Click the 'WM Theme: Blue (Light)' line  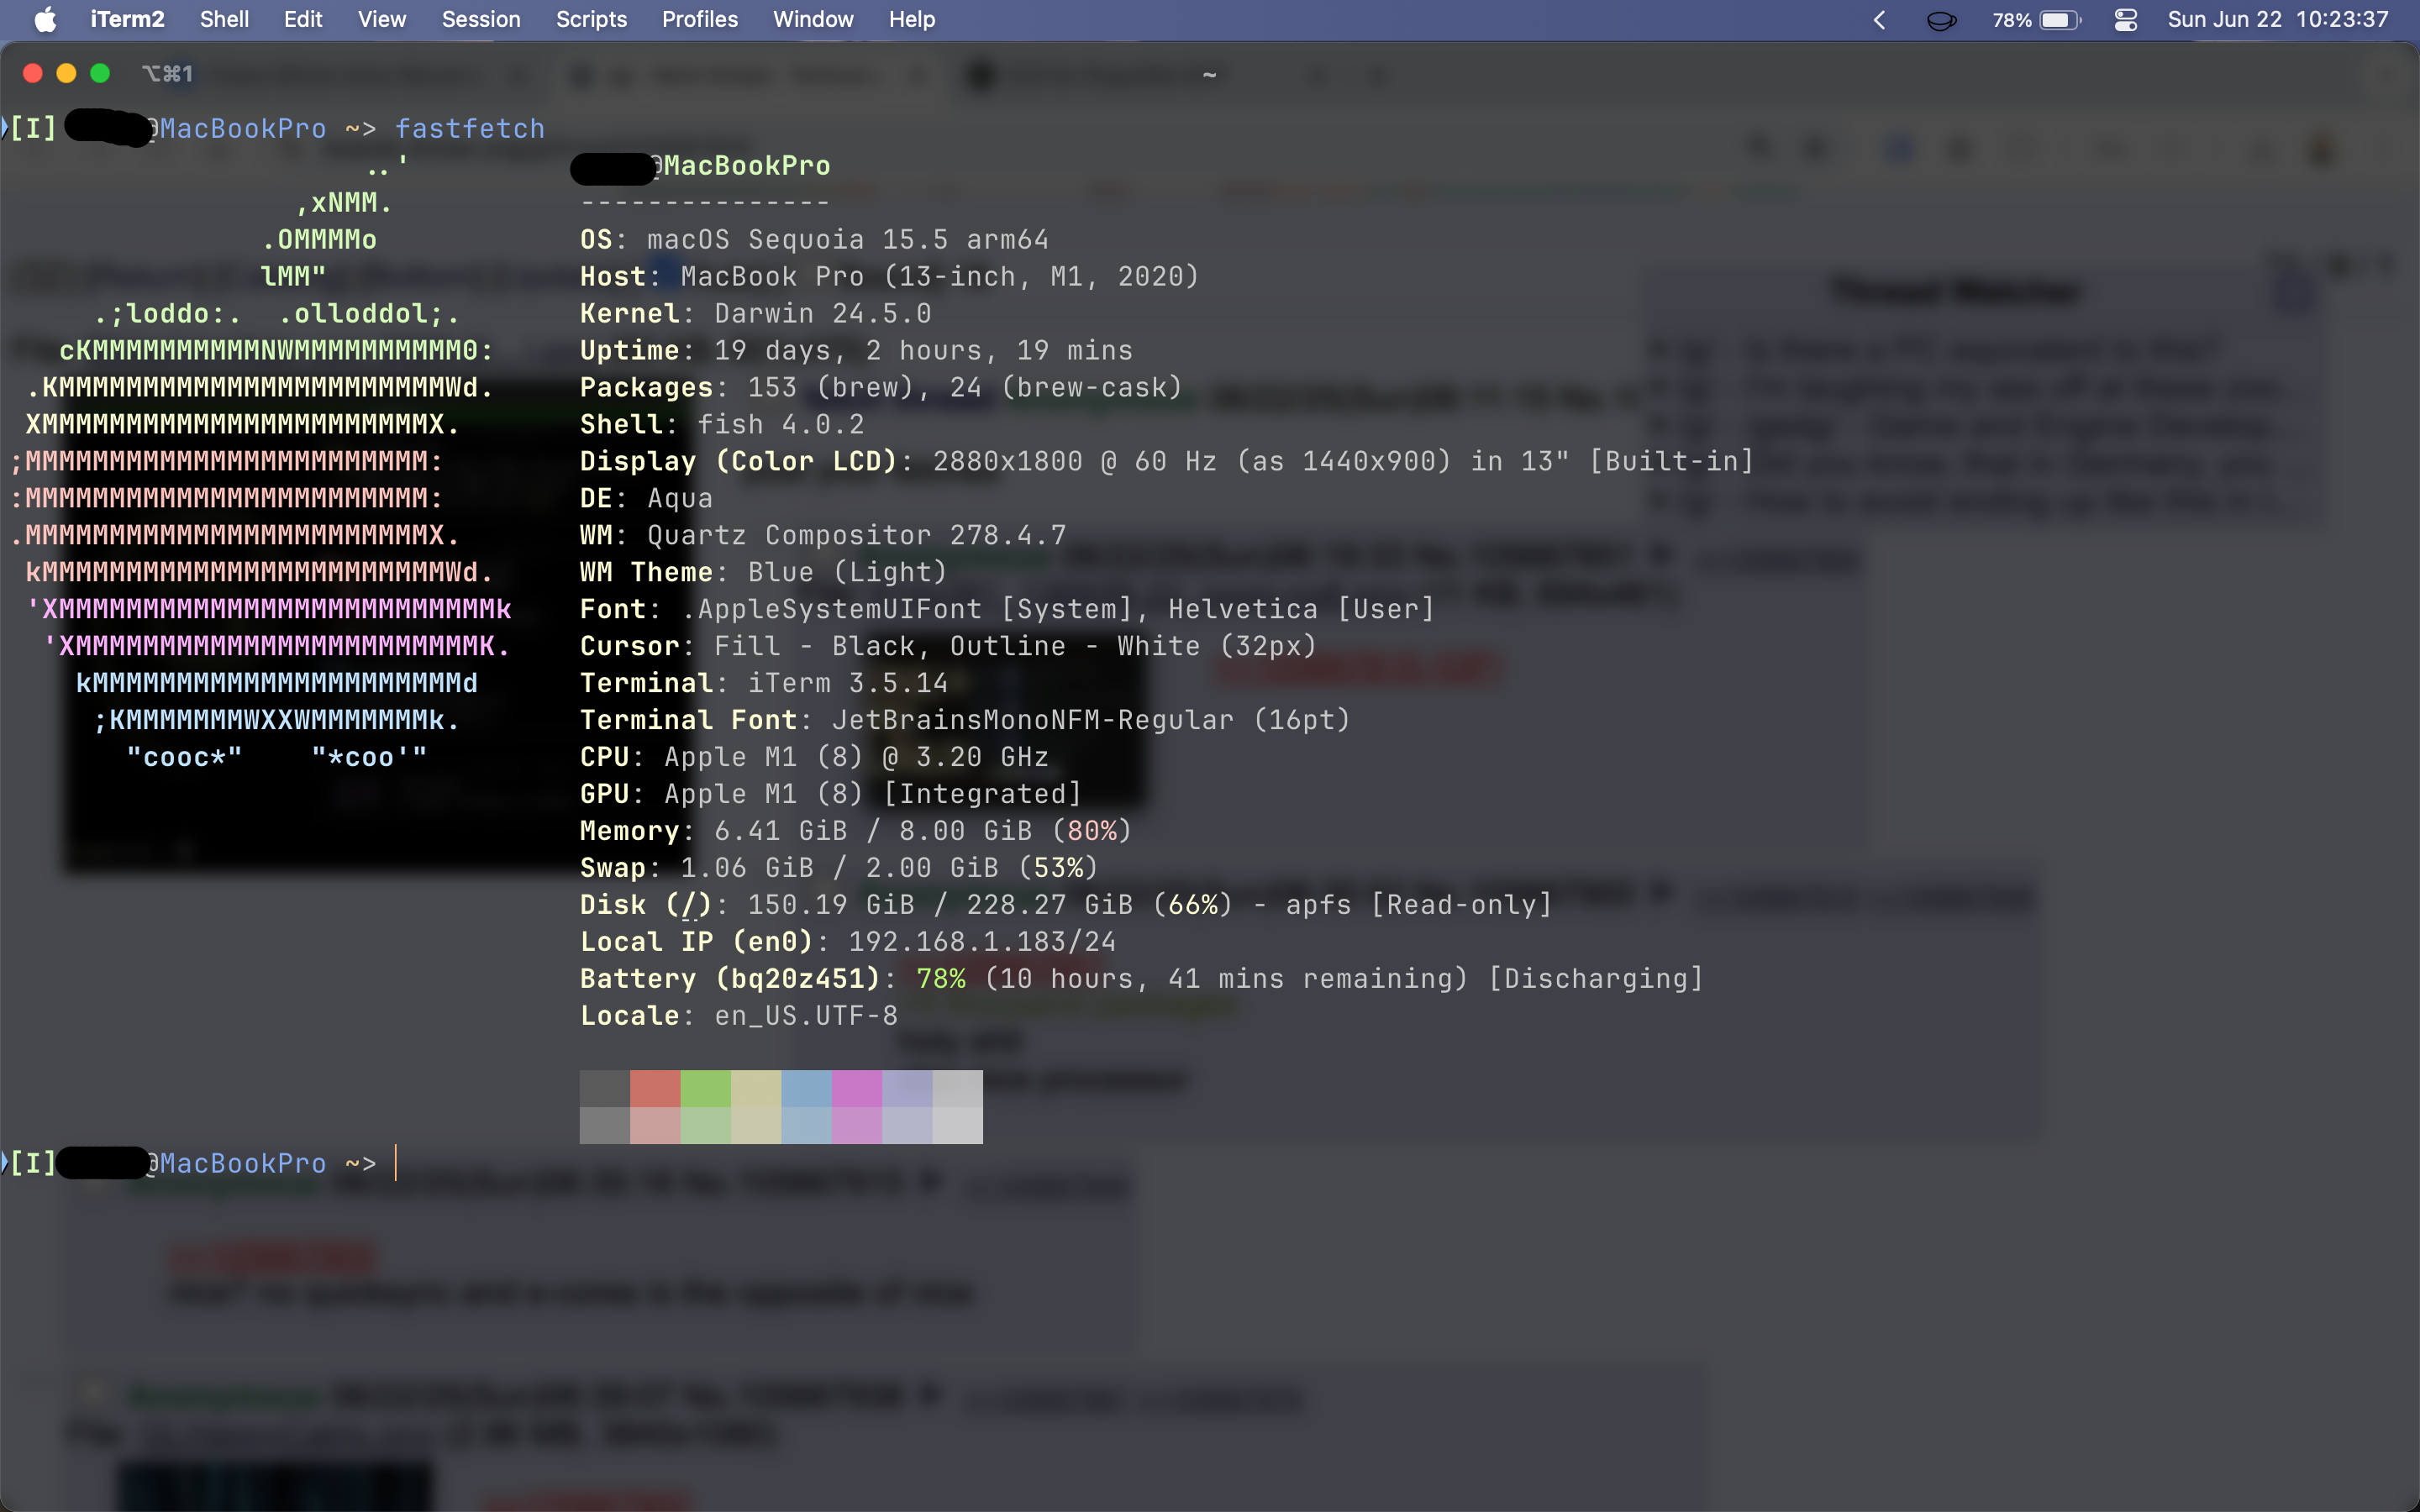click(x=764, y=573)
